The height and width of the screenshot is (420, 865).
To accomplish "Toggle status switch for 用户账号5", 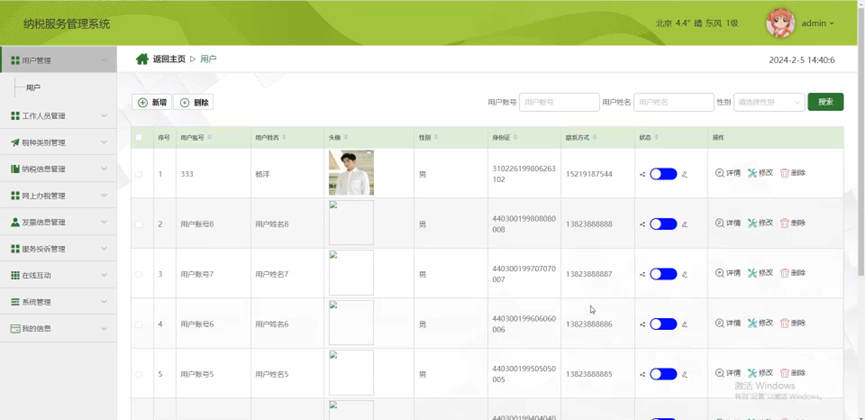I will point(663,374).
